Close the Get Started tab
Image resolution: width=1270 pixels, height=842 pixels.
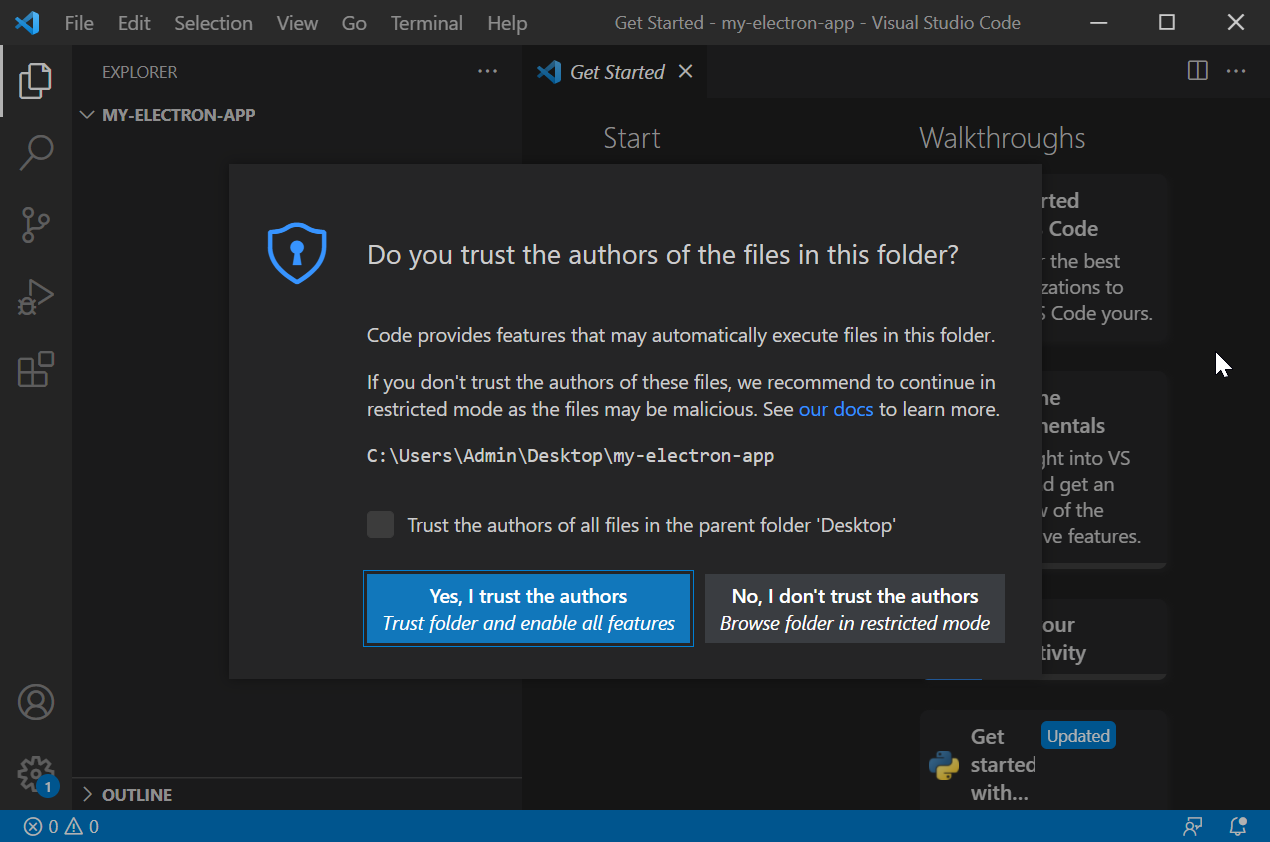685,71
